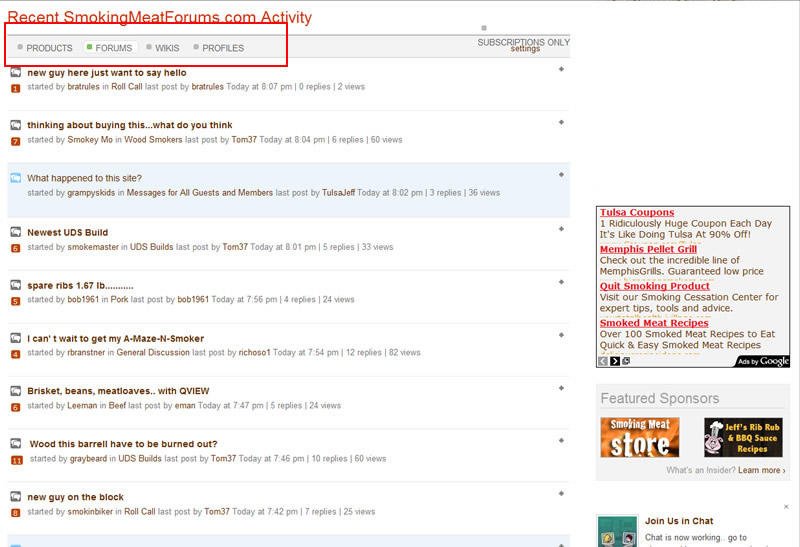This screenshot has height=547, width=800.
Task: Click the previous-ad arrow in the Google ads box
Action: 603,361
